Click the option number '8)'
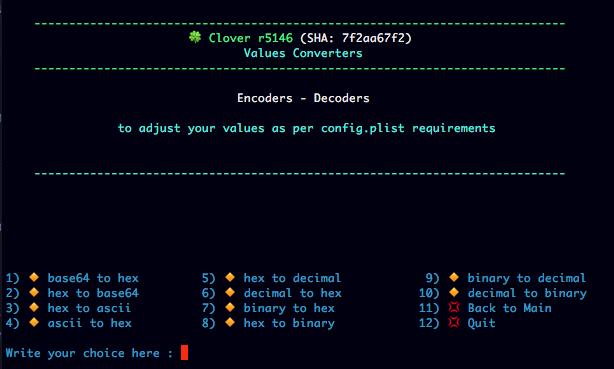 click(x=208, y=323)
